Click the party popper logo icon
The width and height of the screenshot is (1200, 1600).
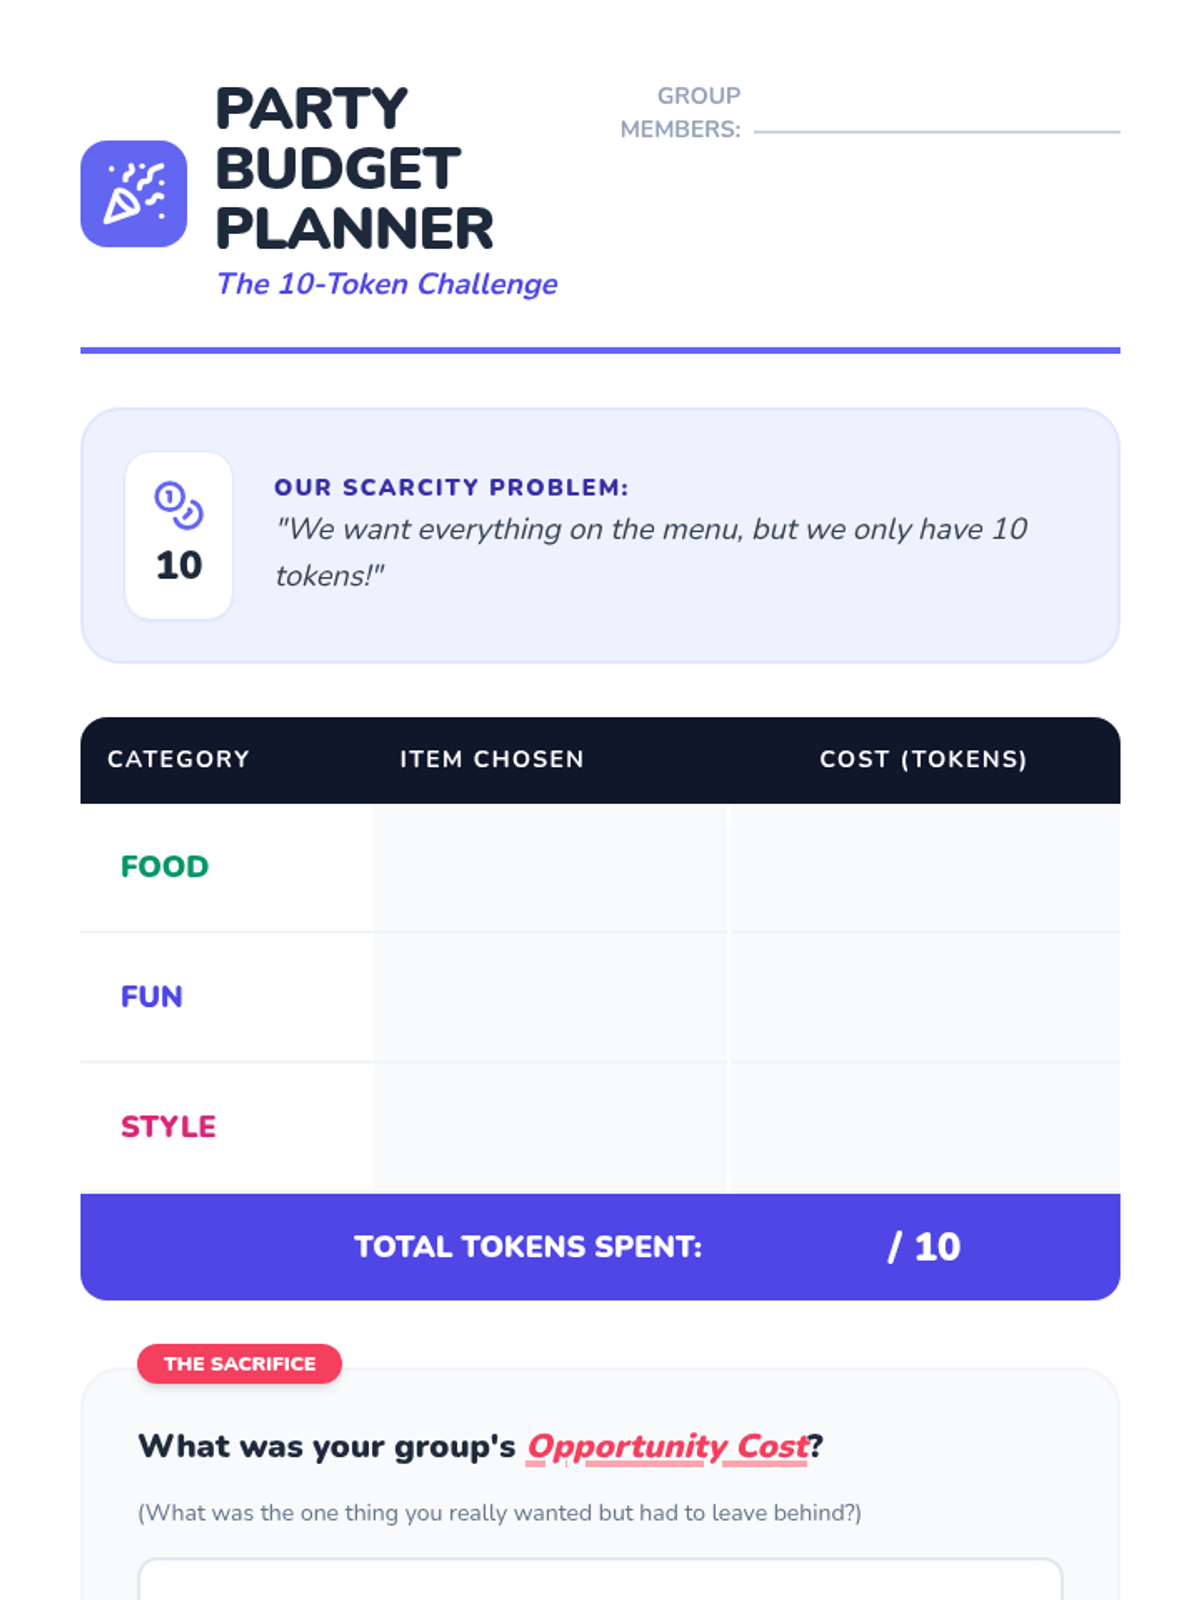point(133,193)
